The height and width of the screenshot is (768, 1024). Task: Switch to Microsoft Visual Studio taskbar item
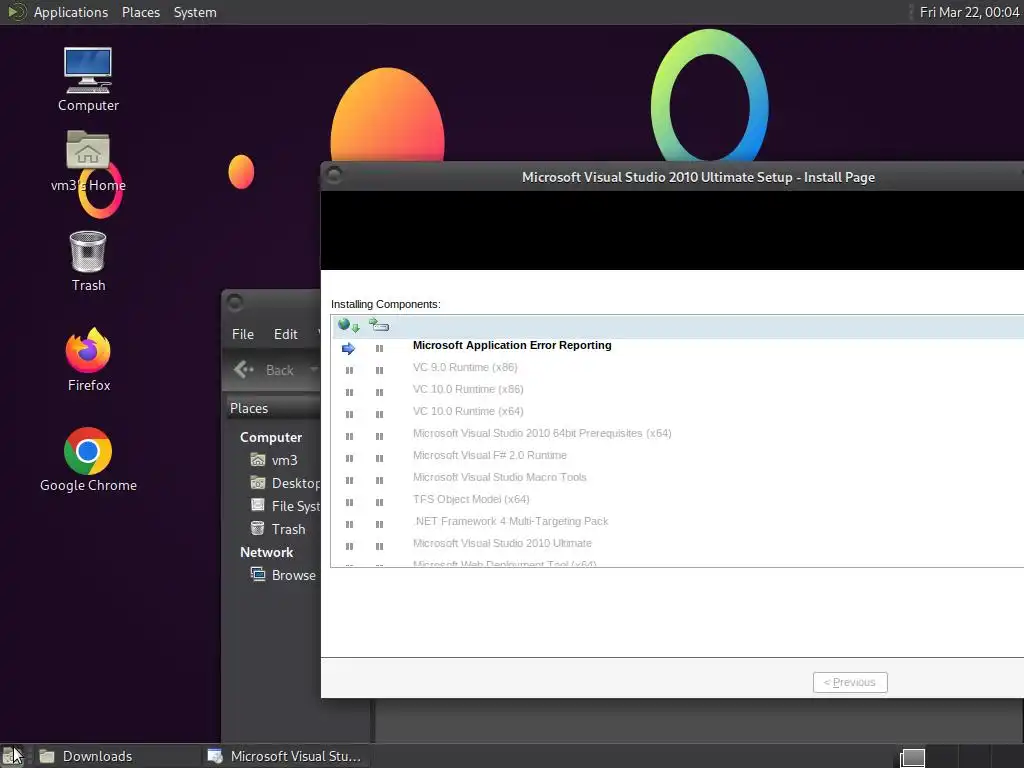click(x=287, y=756)
